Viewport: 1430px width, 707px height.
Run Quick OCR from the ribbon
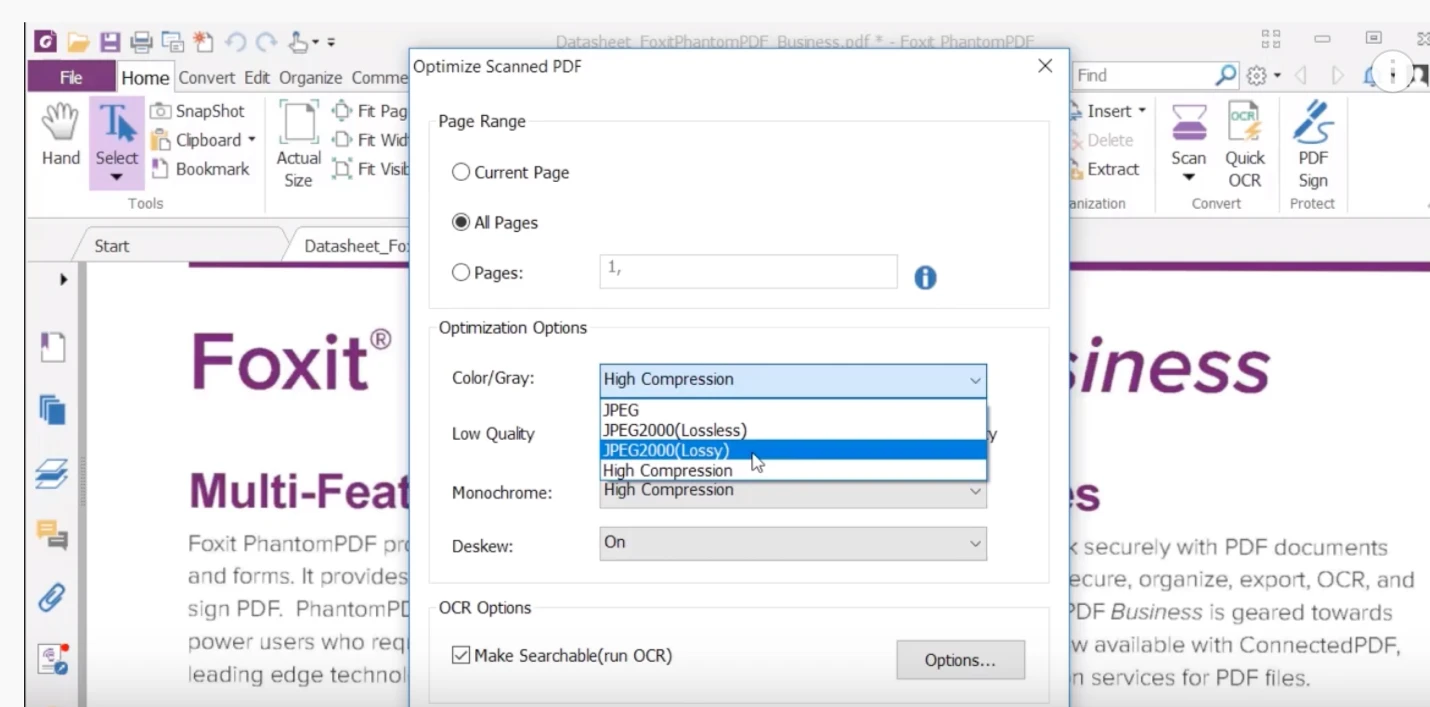click(1245, 146)
